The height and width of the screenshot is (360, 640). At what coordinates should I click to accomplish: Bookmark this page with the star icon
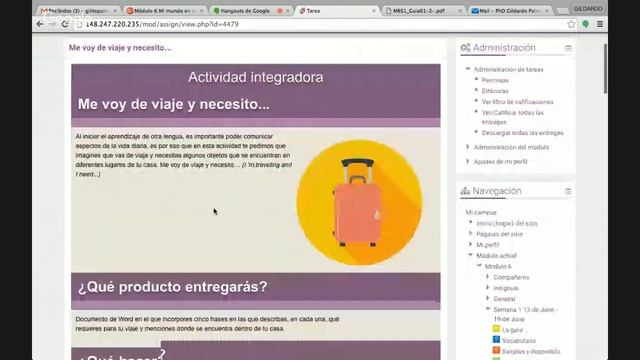[571, 24]
